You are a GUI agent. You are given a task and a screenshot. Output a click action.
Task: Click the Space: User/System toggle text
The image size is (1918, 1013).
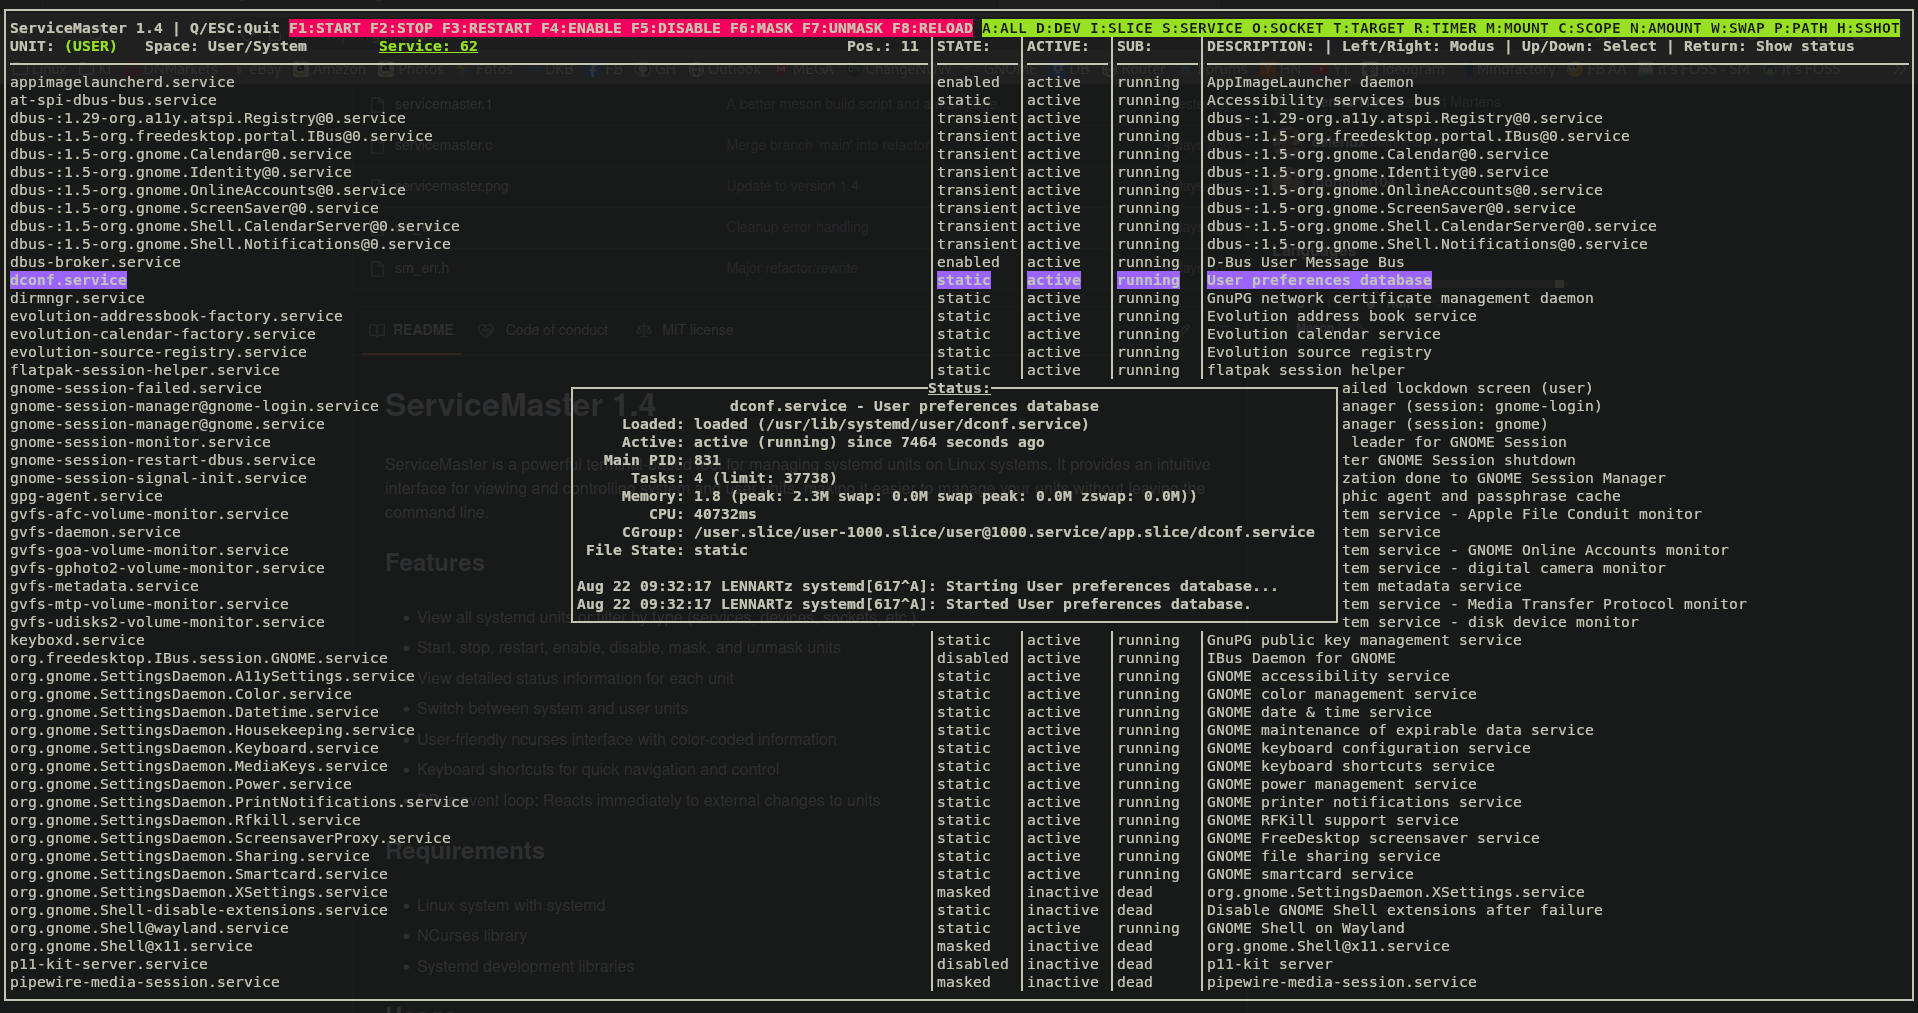coord(226,46)
